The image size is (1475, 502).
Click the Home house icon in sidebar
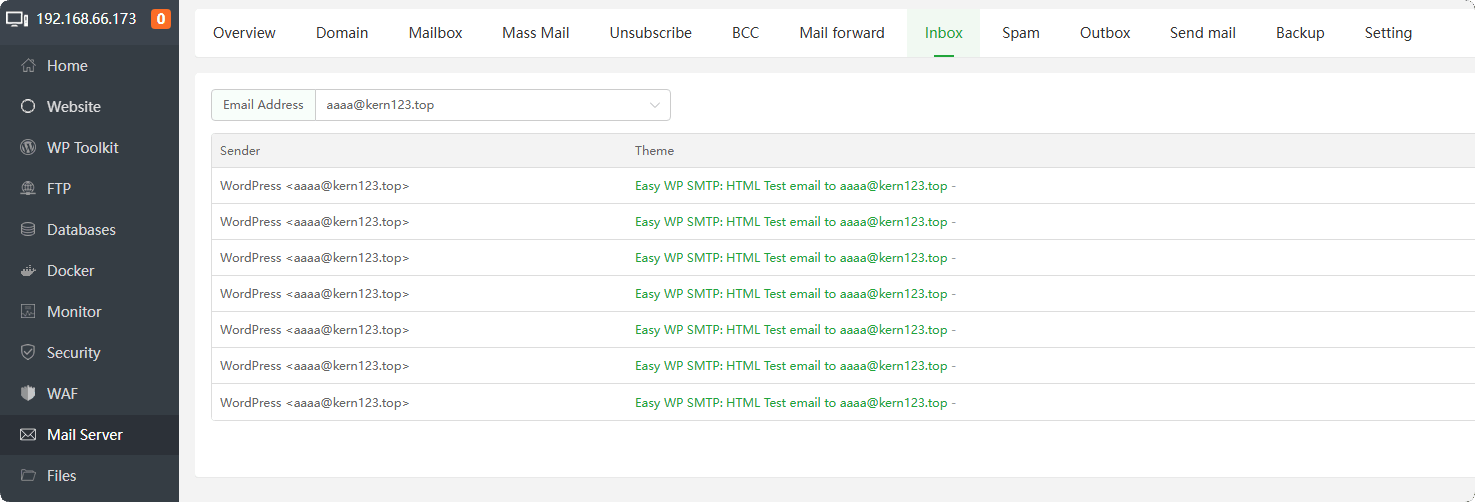[28, 66]
